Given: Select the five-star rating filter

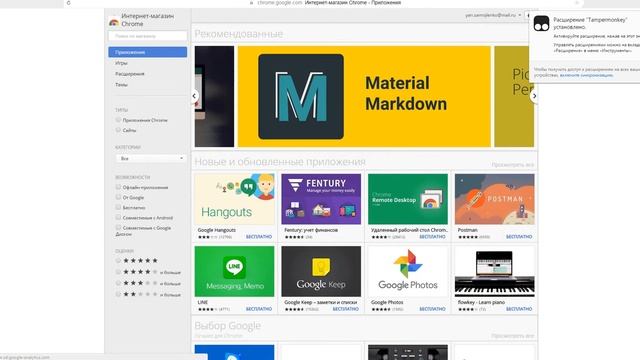Looking at the screenshot, I should tap(118, 260).
